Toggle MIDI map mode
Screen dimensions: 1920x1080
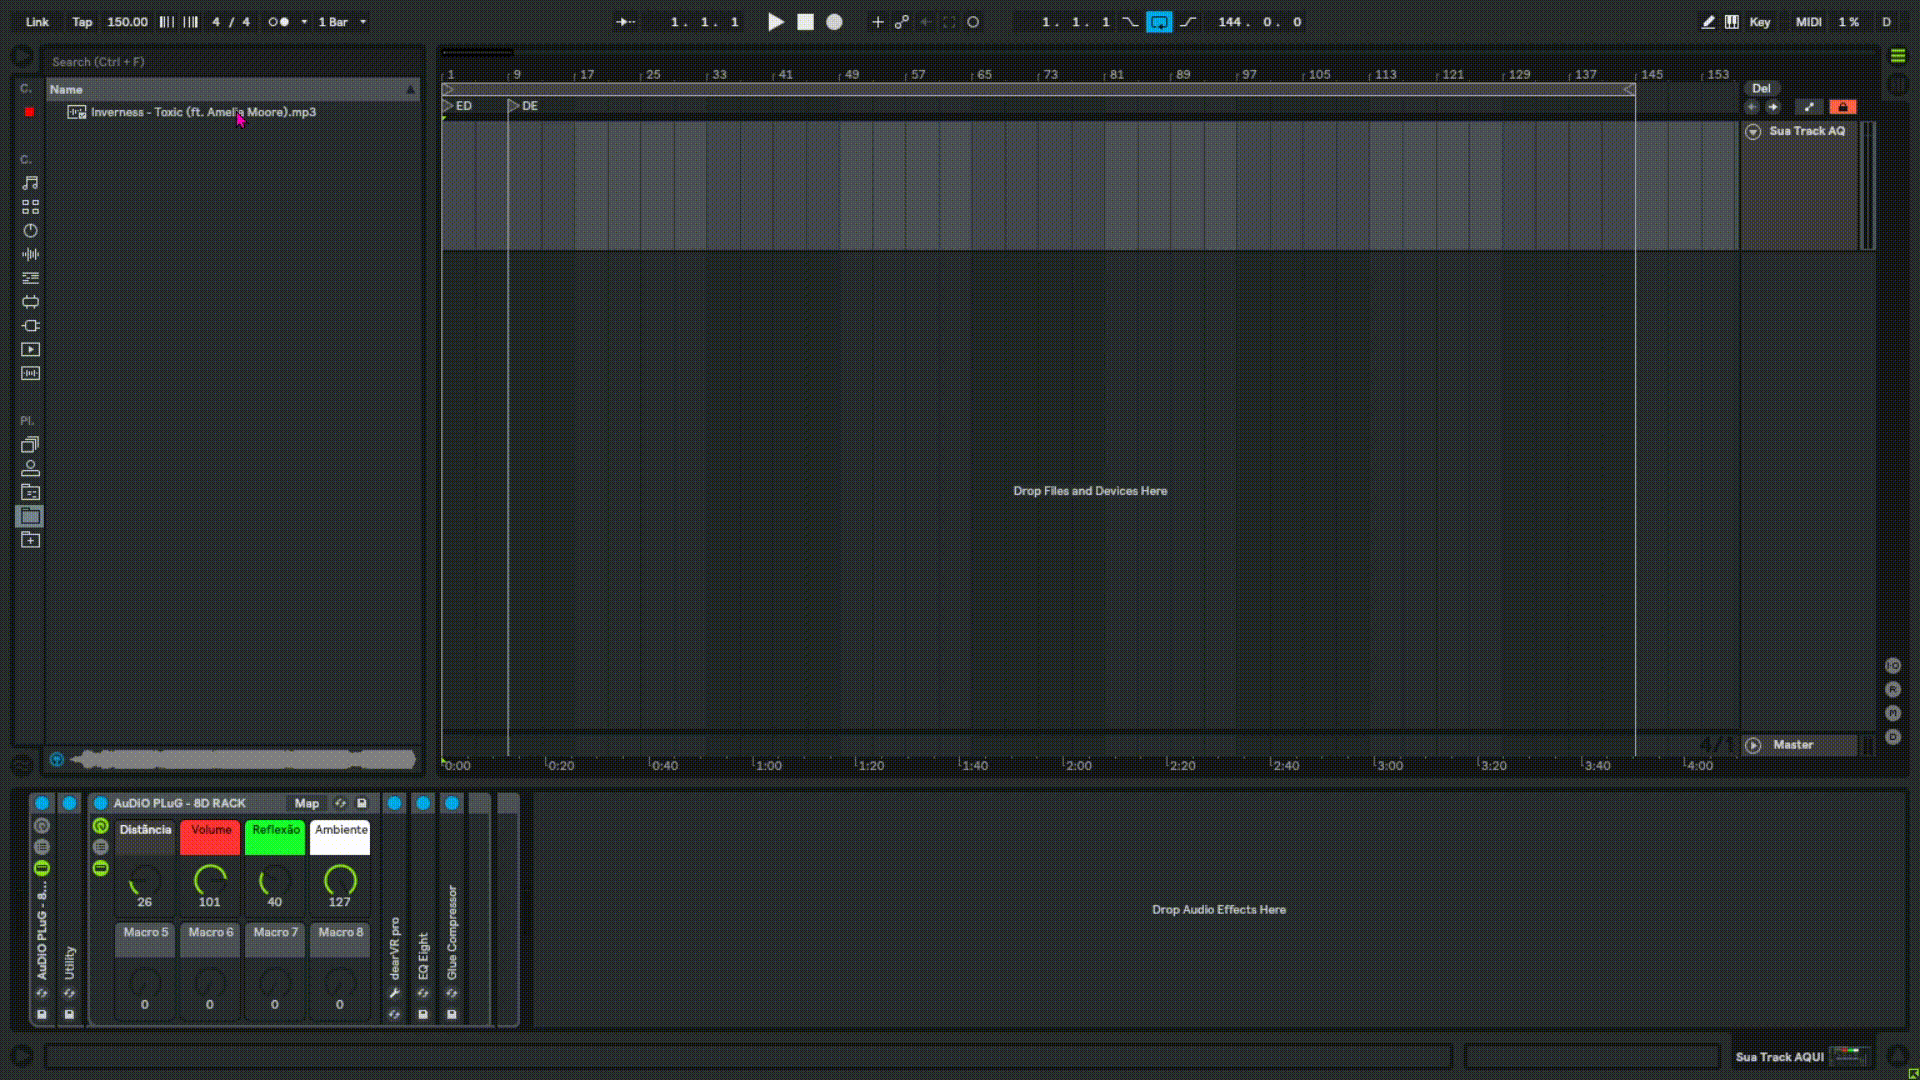click(x=1808, y=22)
